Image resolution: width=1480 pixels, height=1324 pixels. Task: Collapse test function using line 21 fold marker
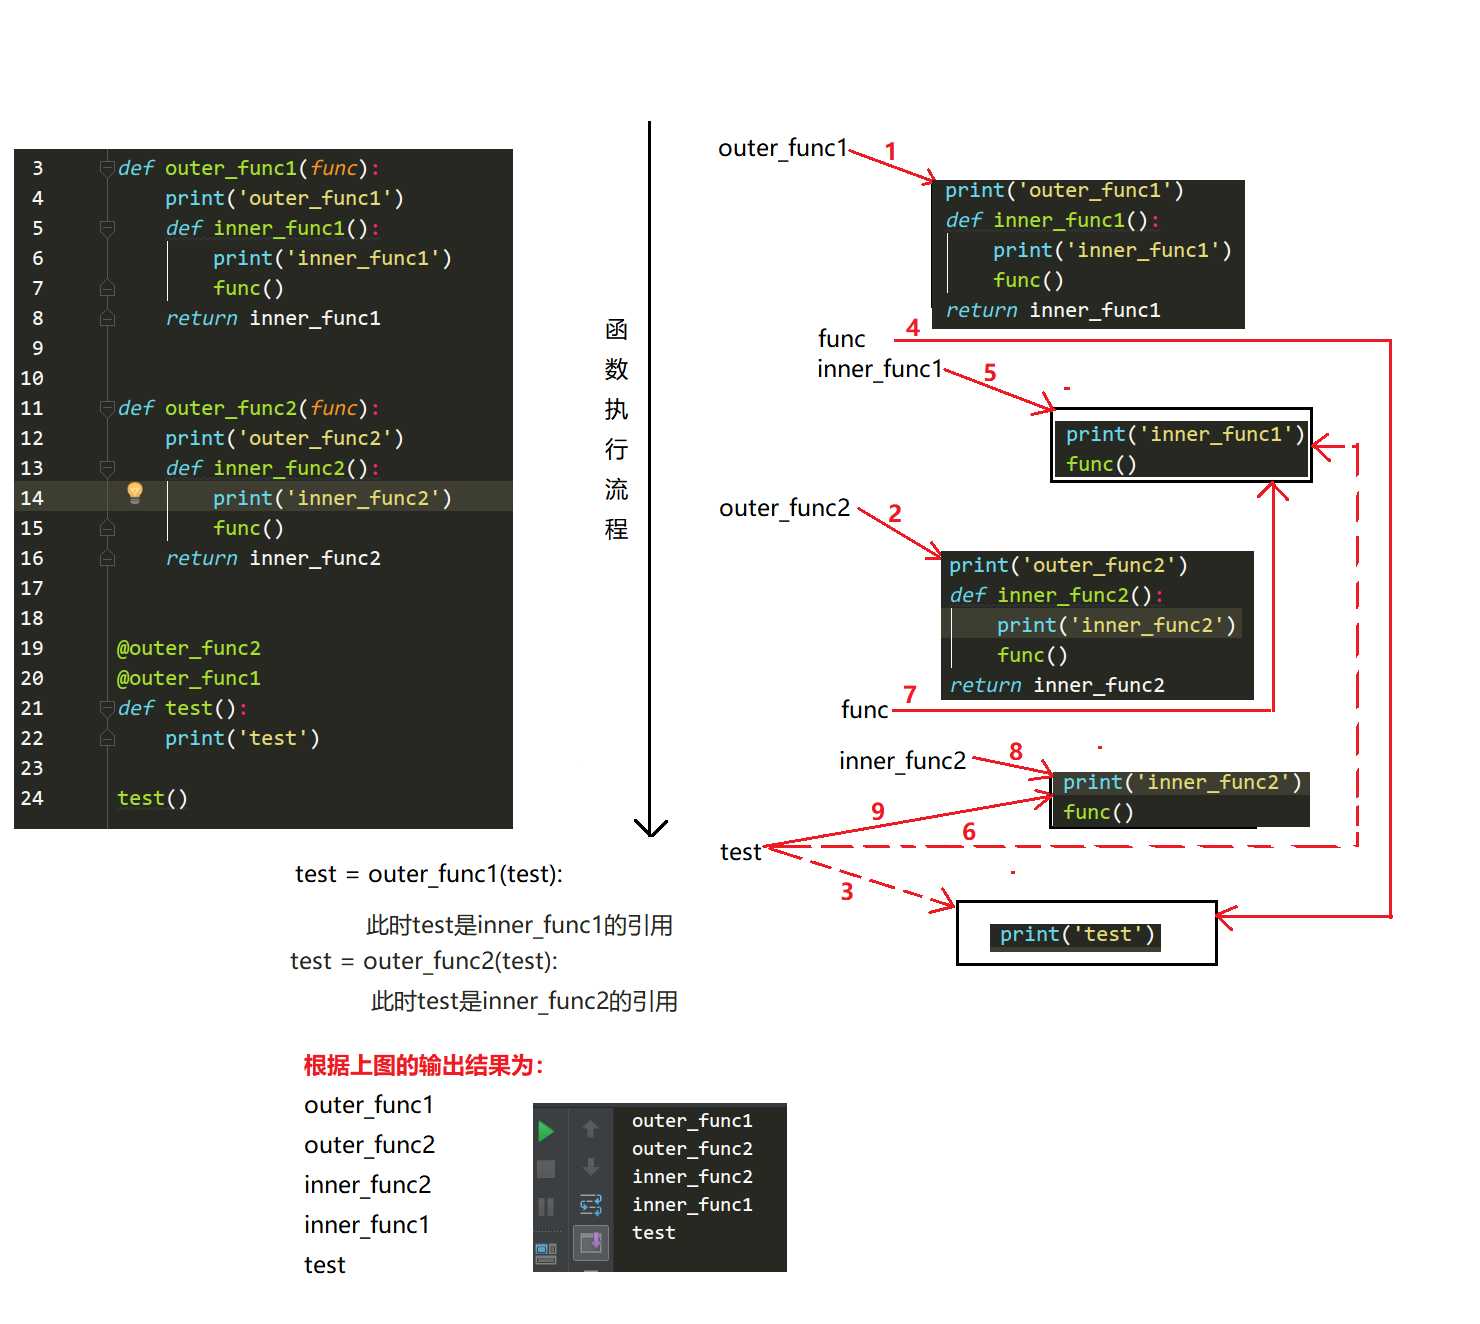(107, 709)
